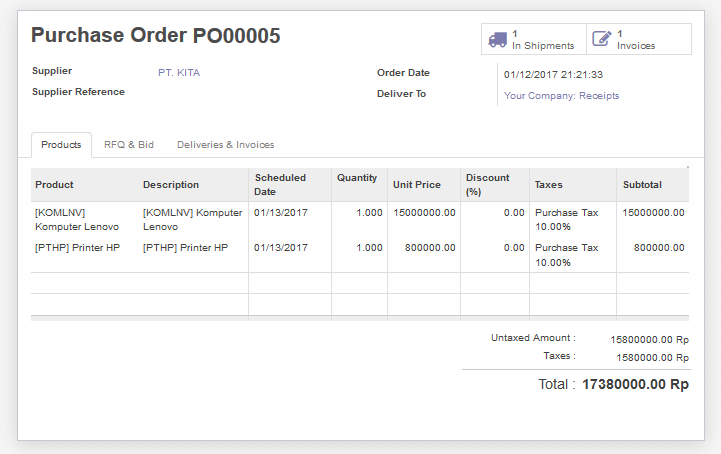
Task: Click the pencil icon for Invoices
Action: pos(601,39)
